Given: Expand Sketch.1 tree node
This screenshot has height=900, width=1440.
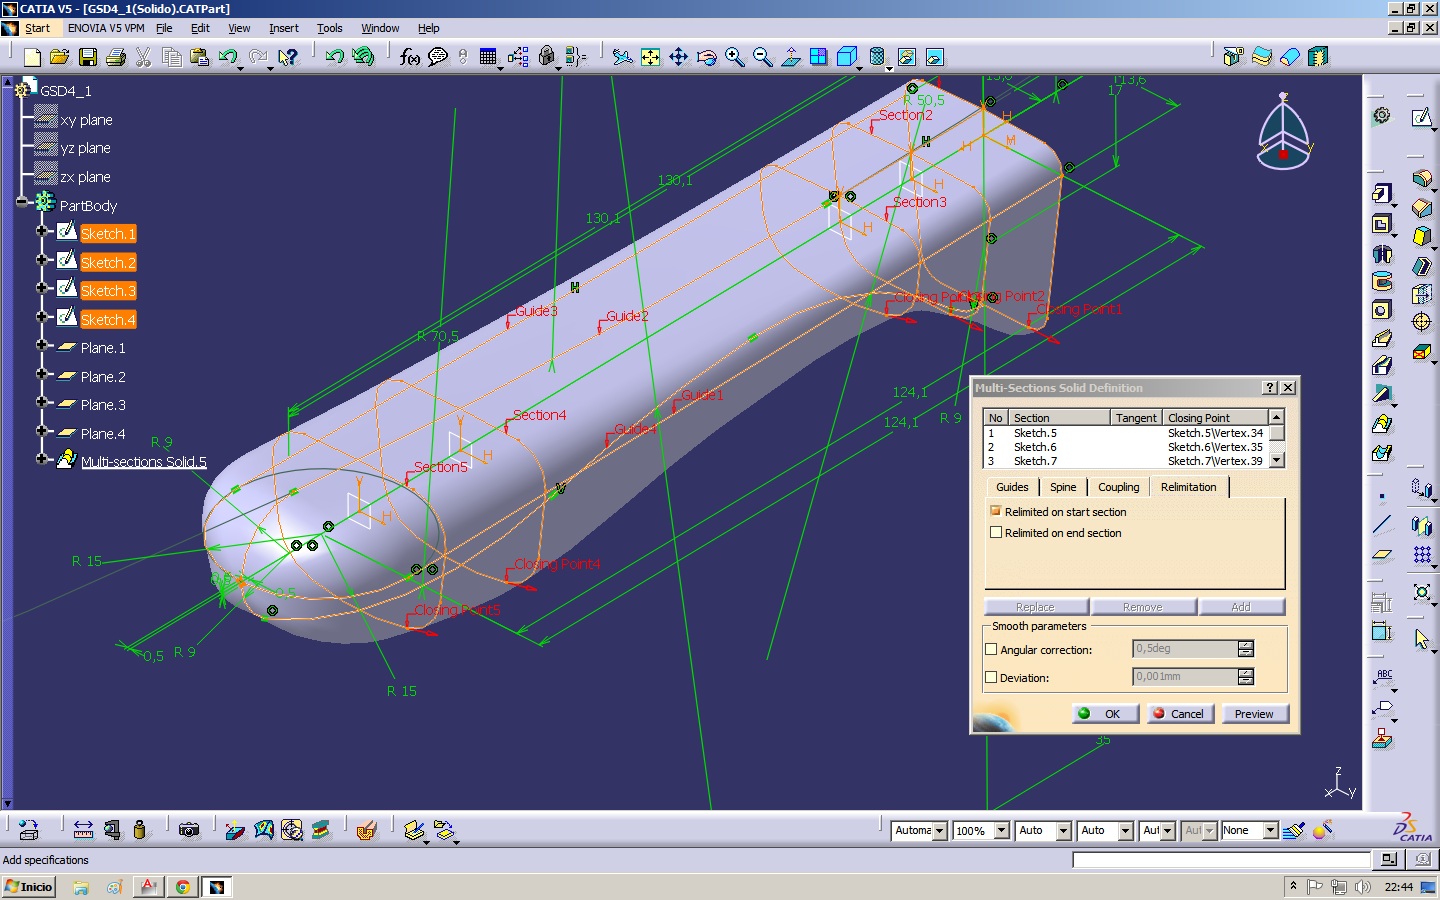Looking at the screenshot, I should point(42,231).
